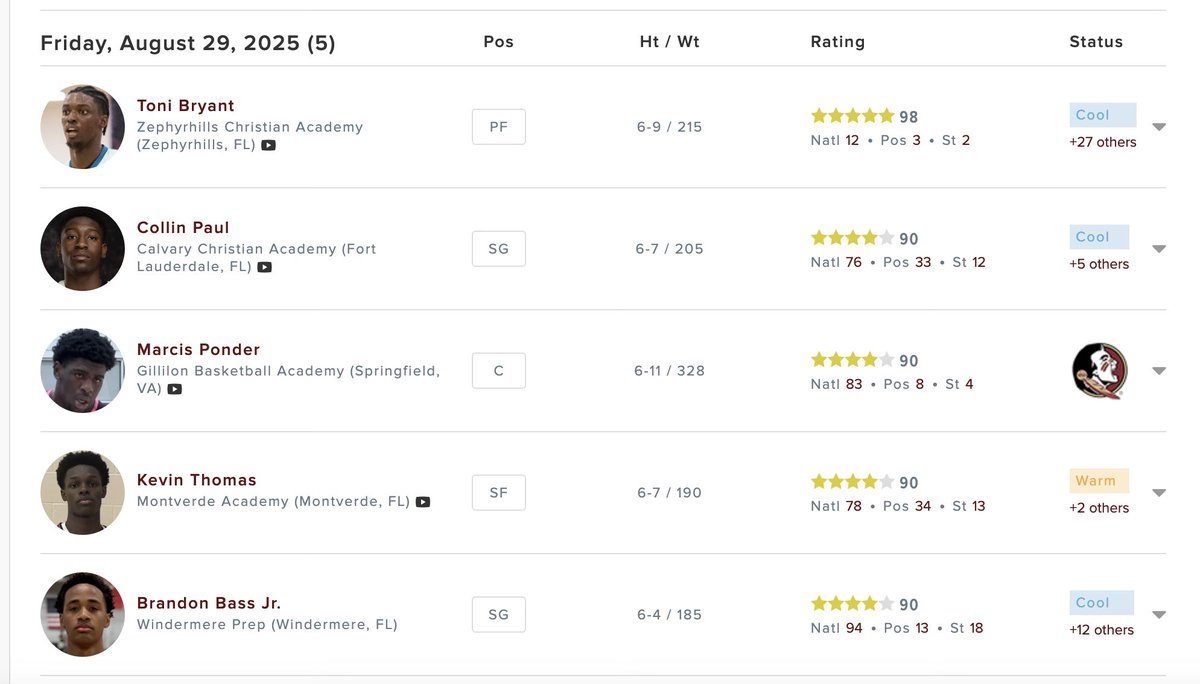Click Brandon Bass Jr.'s Cool status tag
Viewport: 1200px width, 684px height.
click(x=1101, y=603)
